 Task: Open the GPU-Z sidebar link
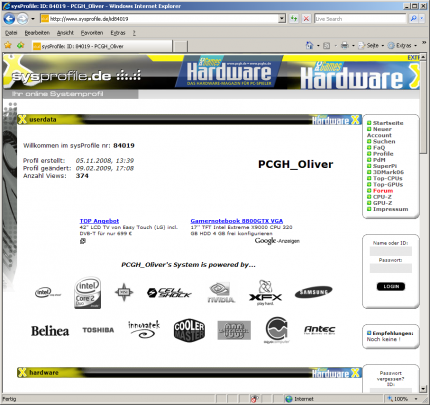tap(382, 203)
